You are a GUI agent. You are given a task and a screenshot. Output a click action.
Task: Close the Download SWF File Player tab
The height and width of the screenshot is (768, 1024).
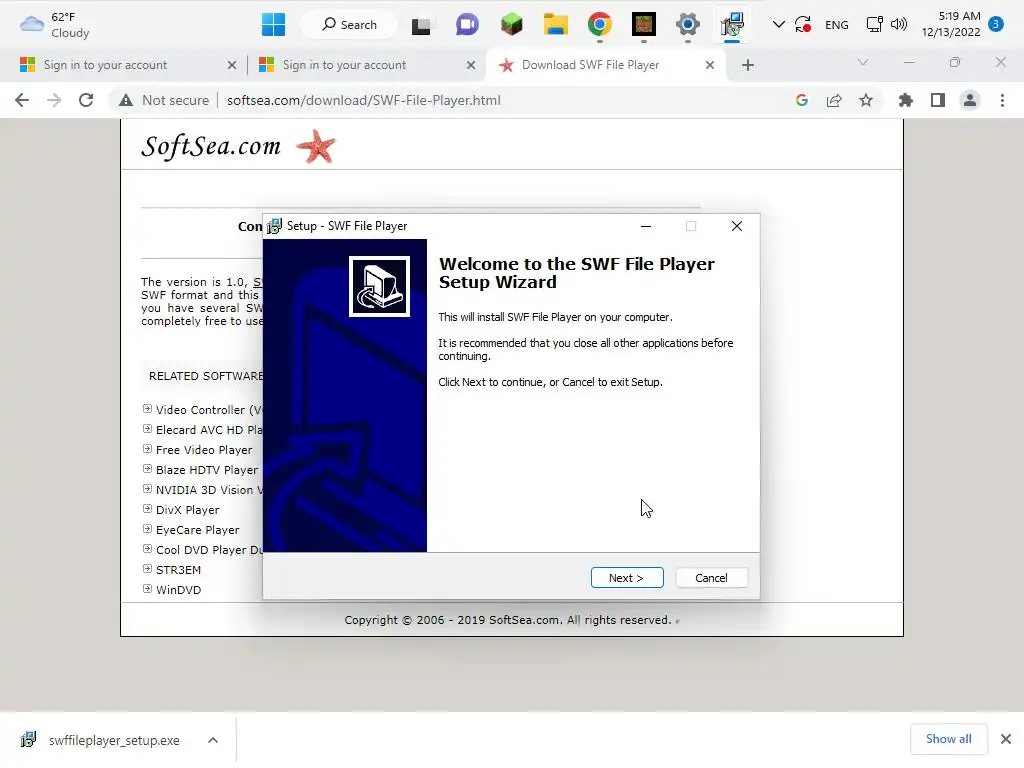710,65
